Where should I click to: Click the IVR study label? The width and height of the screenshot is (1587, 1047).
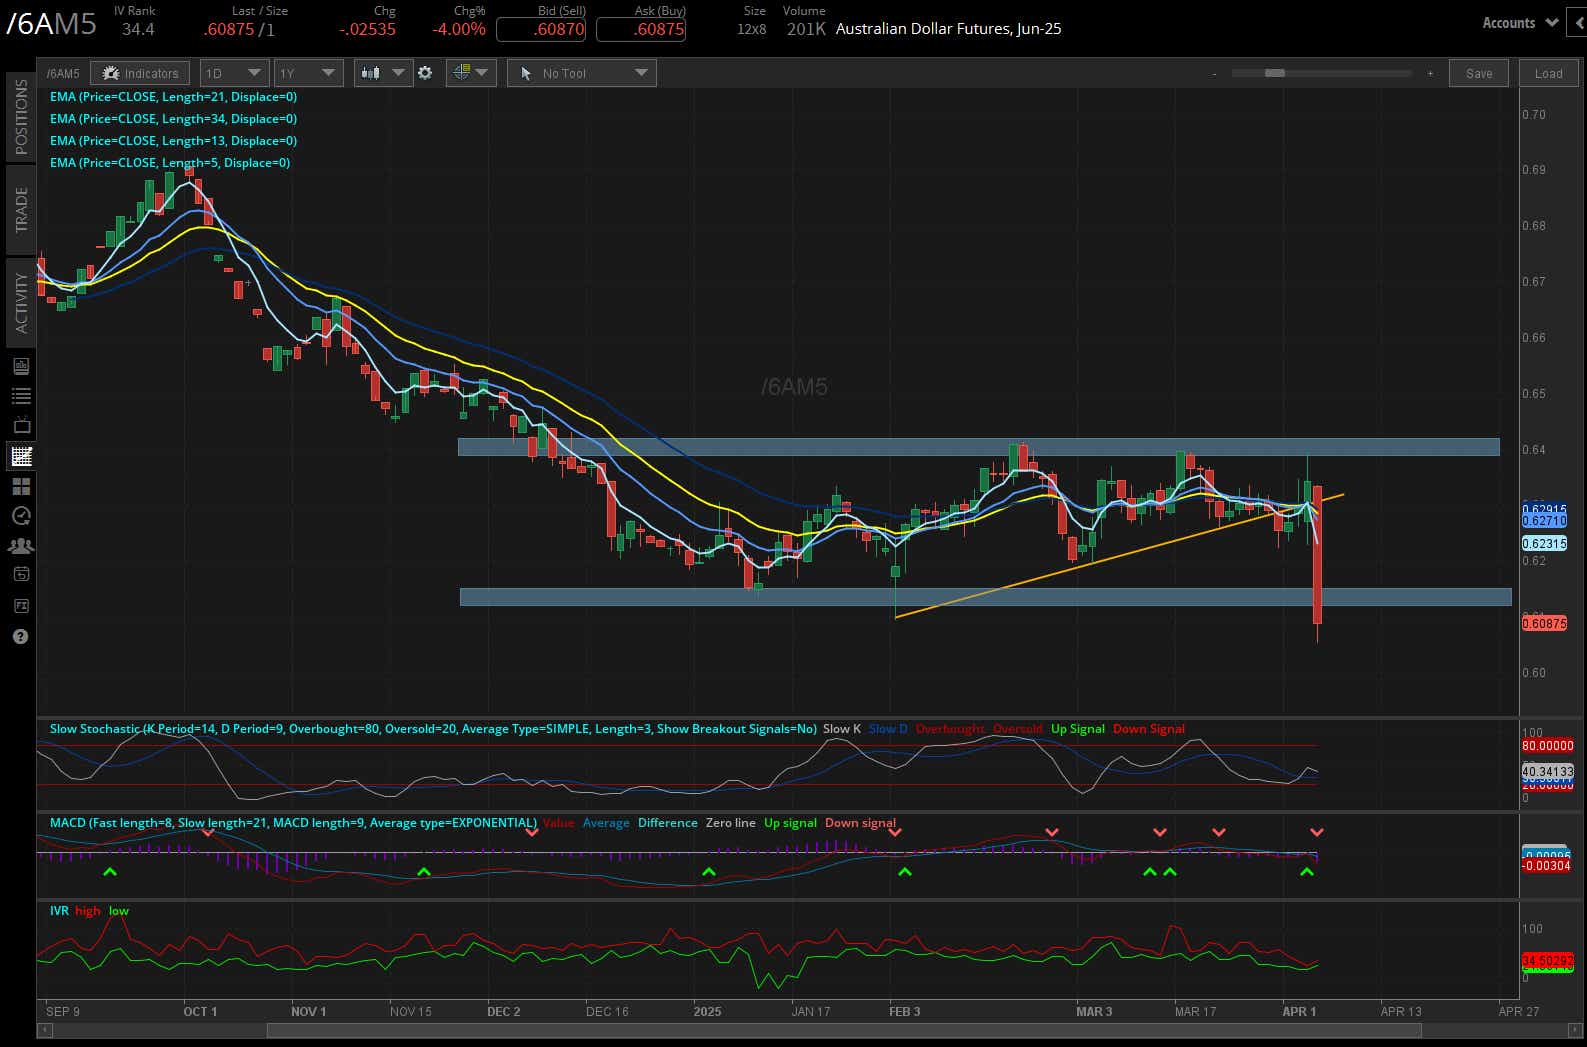tap(59, 911)
